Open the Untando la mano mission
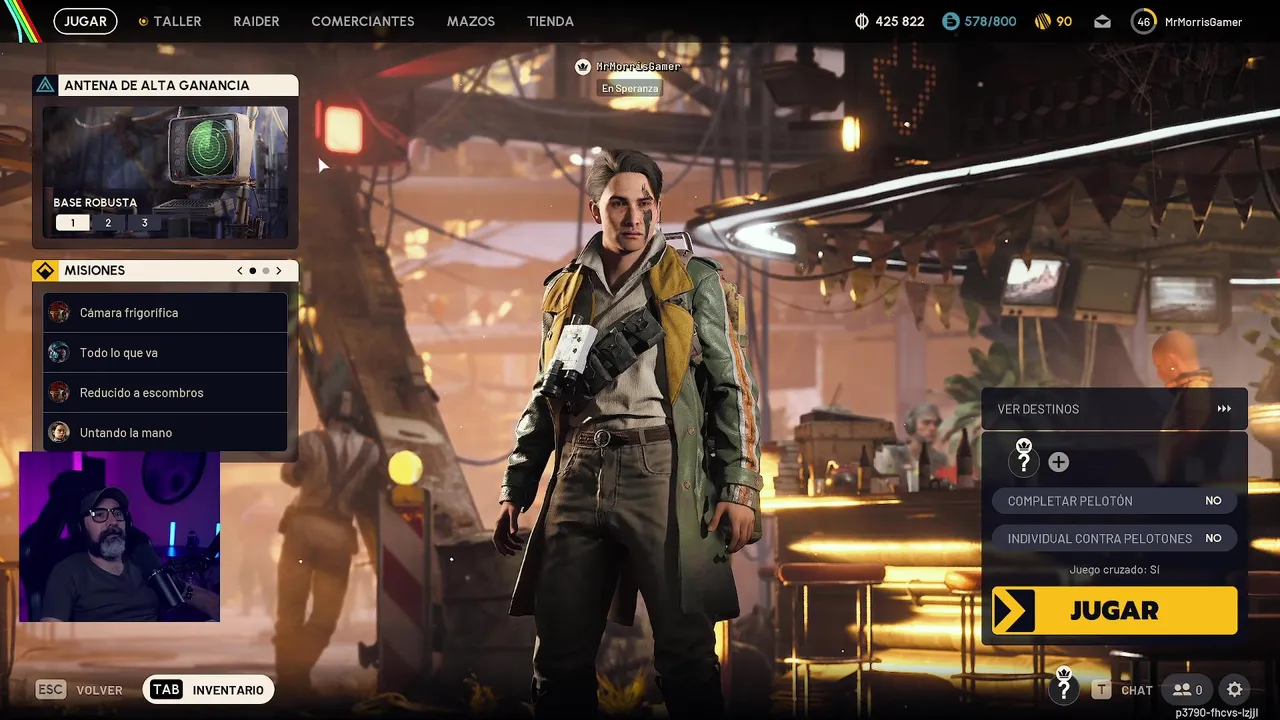Screen dimensions: 1280x720 click(x=165, y=432)
